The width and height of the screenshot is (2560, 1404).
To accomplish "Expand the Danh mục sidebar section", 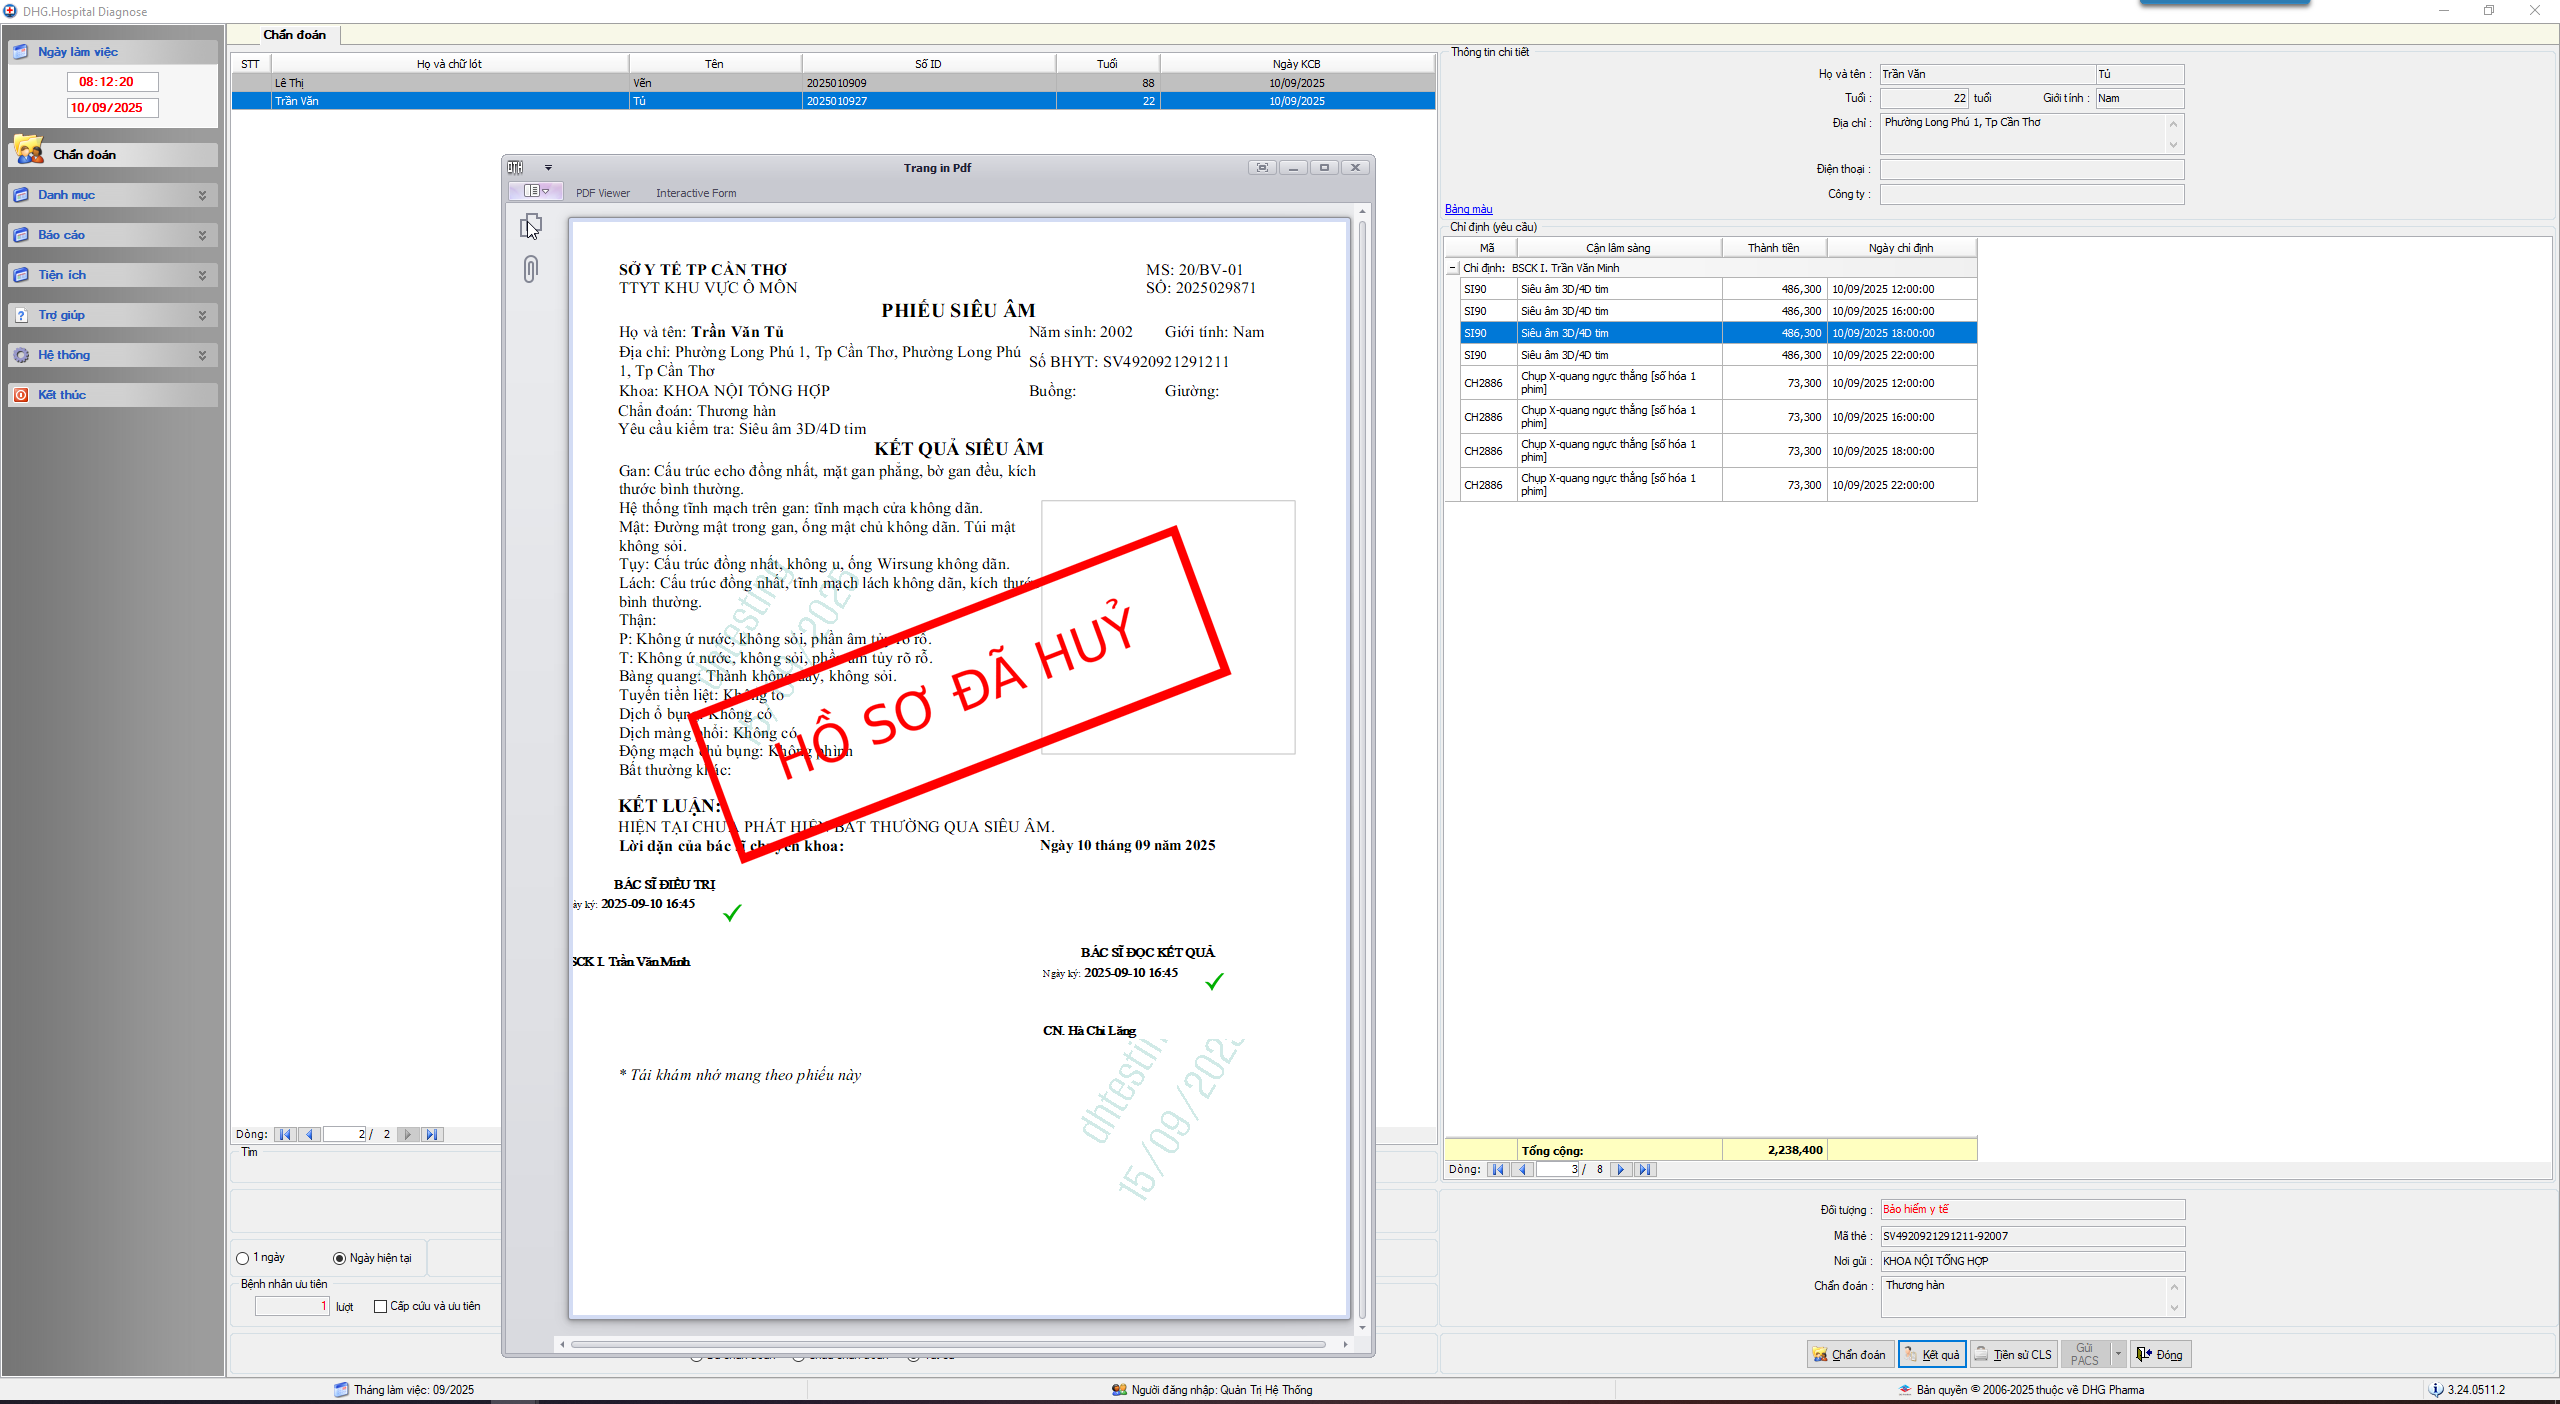I will coord(202,195).
